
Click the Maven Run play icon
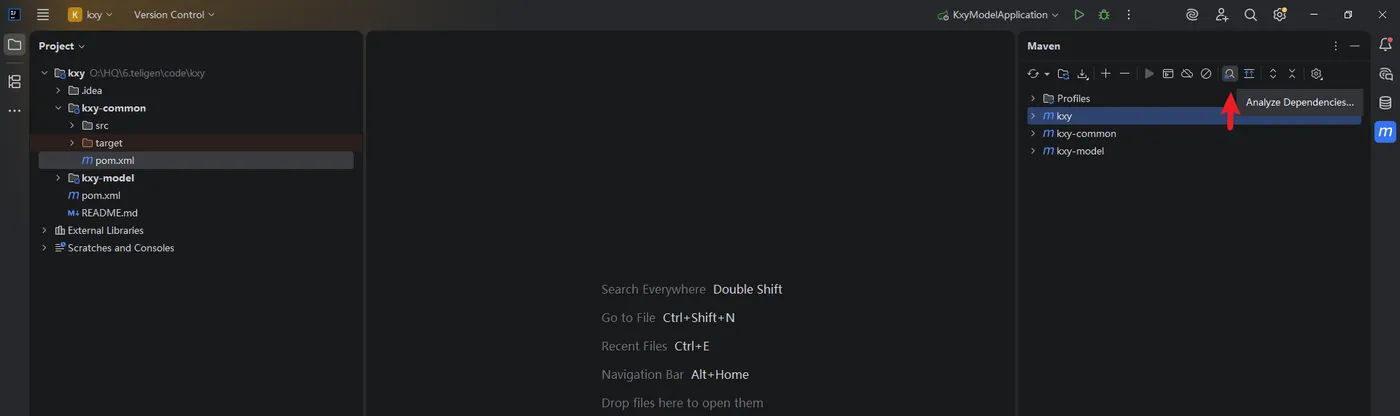(1149, 74)
